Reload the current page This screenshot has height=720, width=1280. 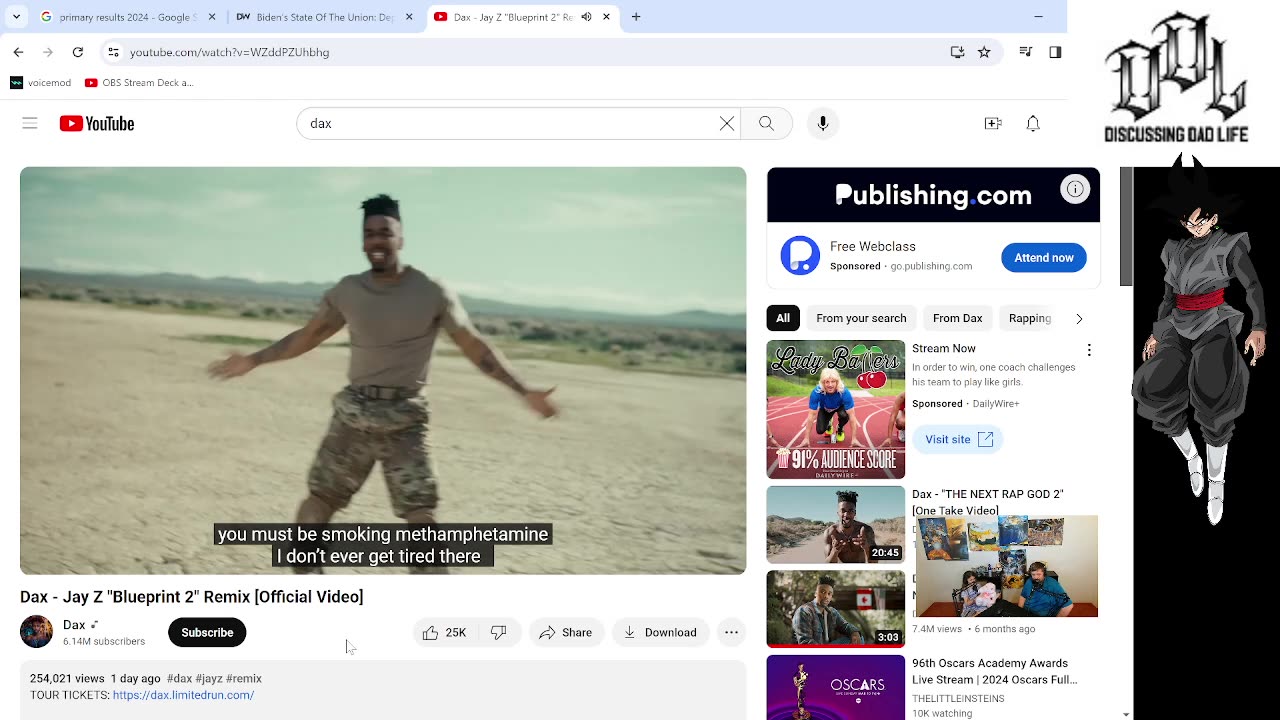[78, 52]
